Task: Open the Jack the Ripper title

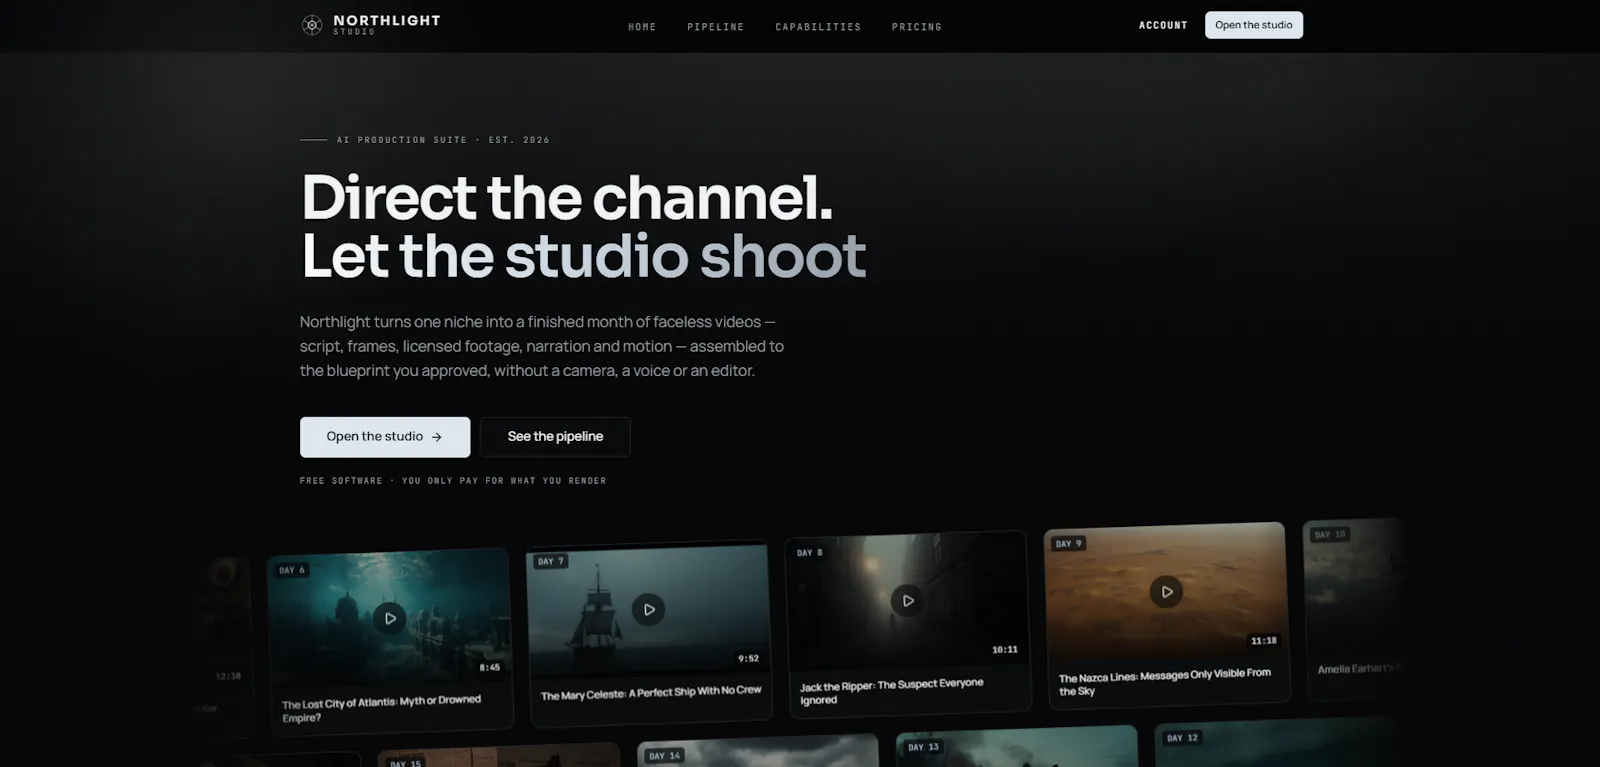Action: pos(892,691)
